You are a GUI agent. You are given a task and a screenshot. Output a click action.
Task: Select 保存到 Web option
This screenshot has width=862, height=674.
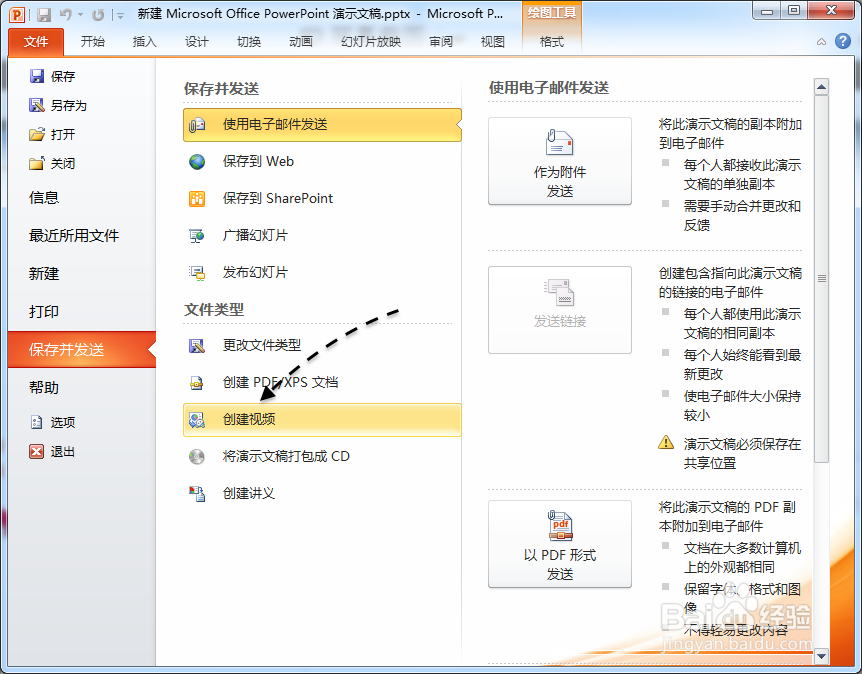point(322,162)
